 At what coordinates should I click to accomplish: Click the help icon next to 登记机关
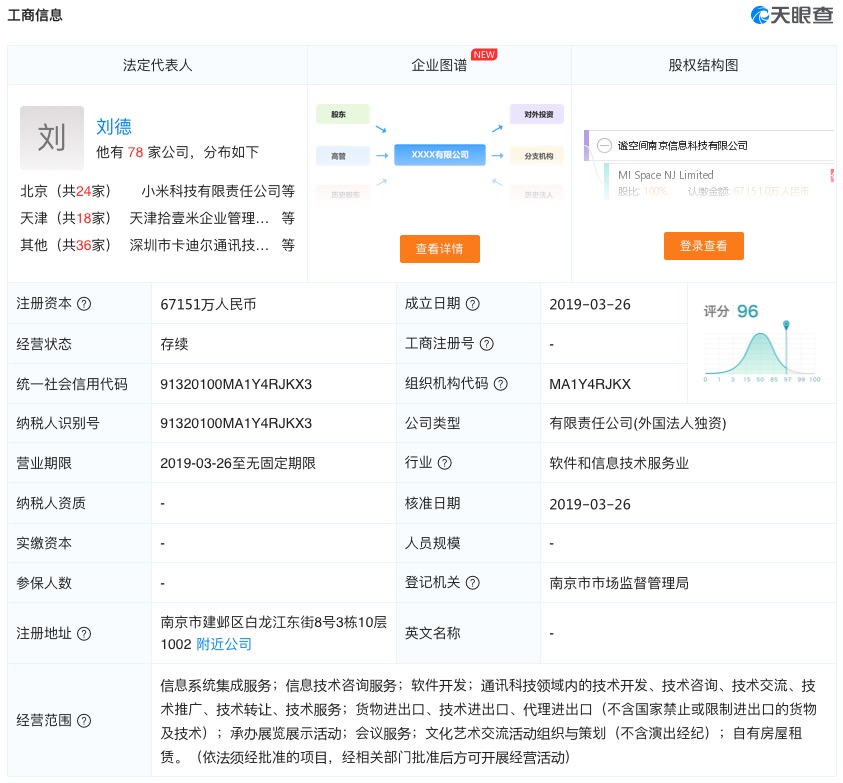pos(472,583)
